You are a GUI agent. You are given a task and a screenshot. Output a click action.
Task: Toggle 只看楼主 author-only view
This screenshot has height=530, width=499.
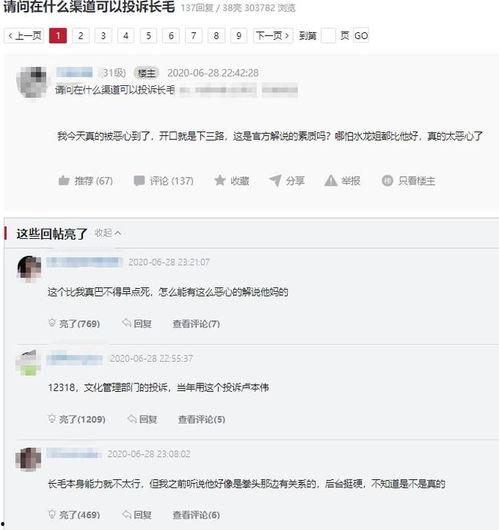(408, 181)
